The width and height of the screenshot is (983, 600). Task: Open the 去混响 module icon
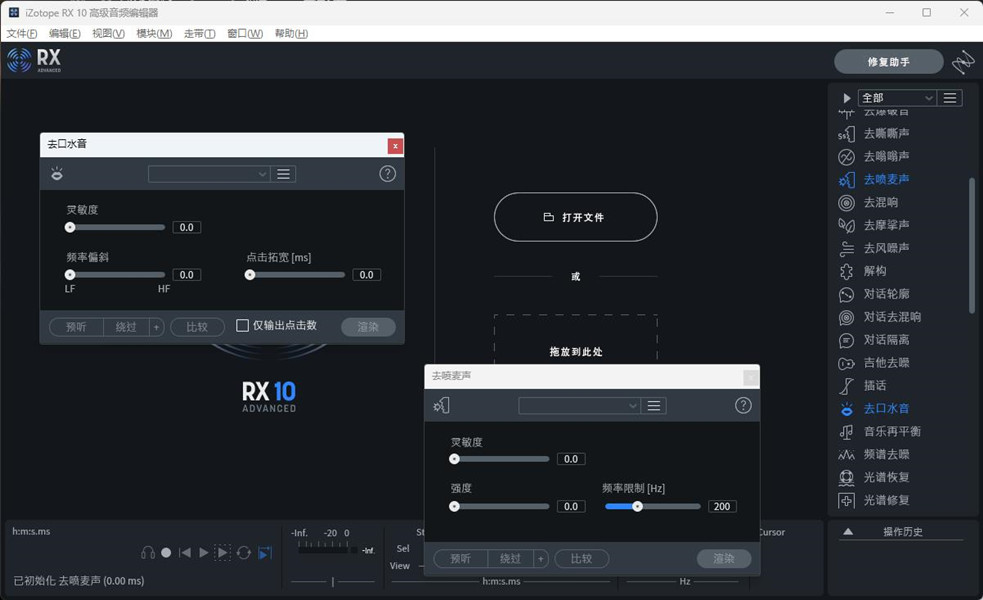point(846,203)
